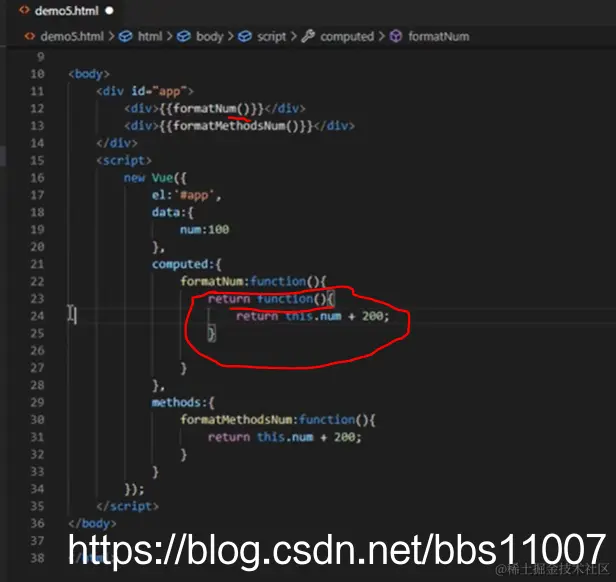Image resolution: width=616 pixels, height=582 pixels.
Task: Click line number 21 in the gutter
Action: tap(37, 264)
